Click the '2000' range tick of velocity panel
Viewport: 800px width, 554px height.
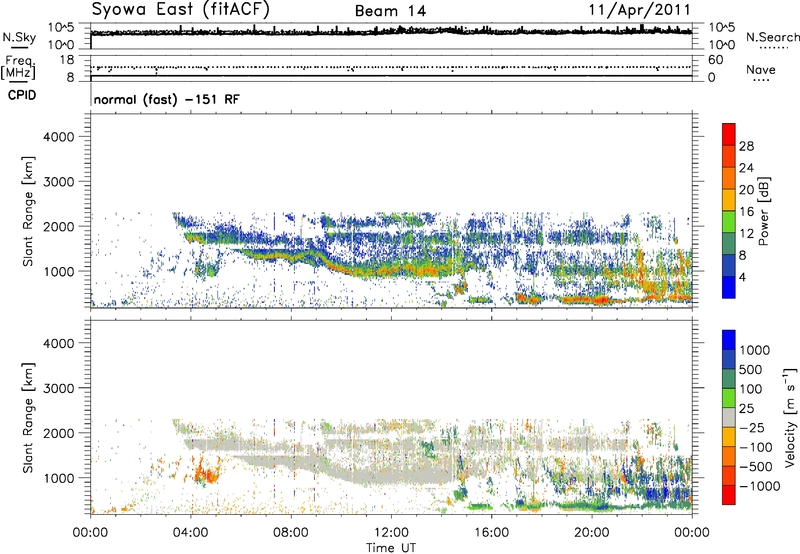tap(59, 433)
